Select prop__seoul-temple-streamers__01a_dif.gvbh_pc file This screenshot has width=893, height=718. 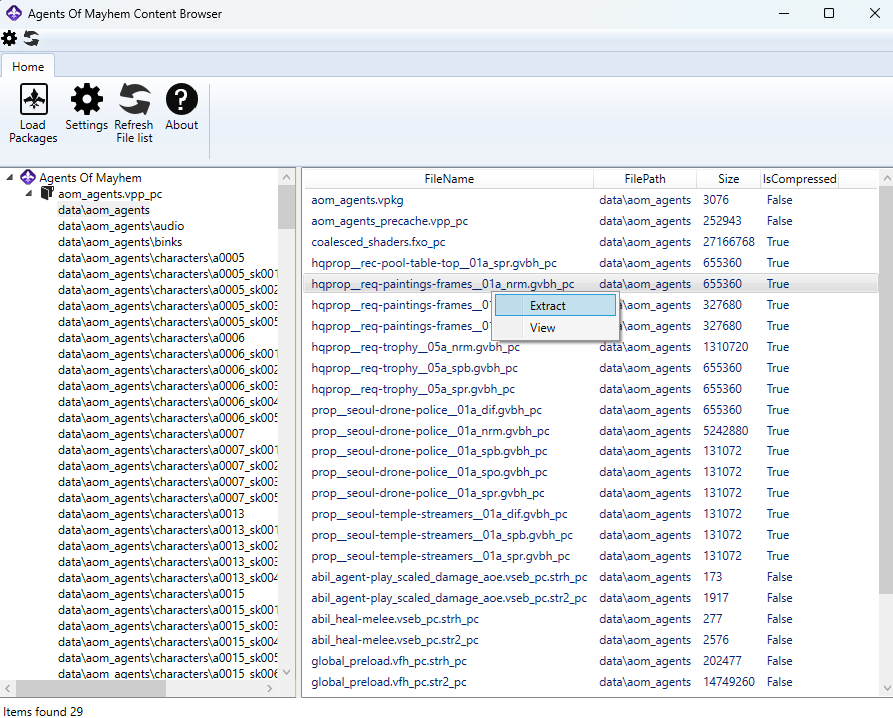[591, 514]
